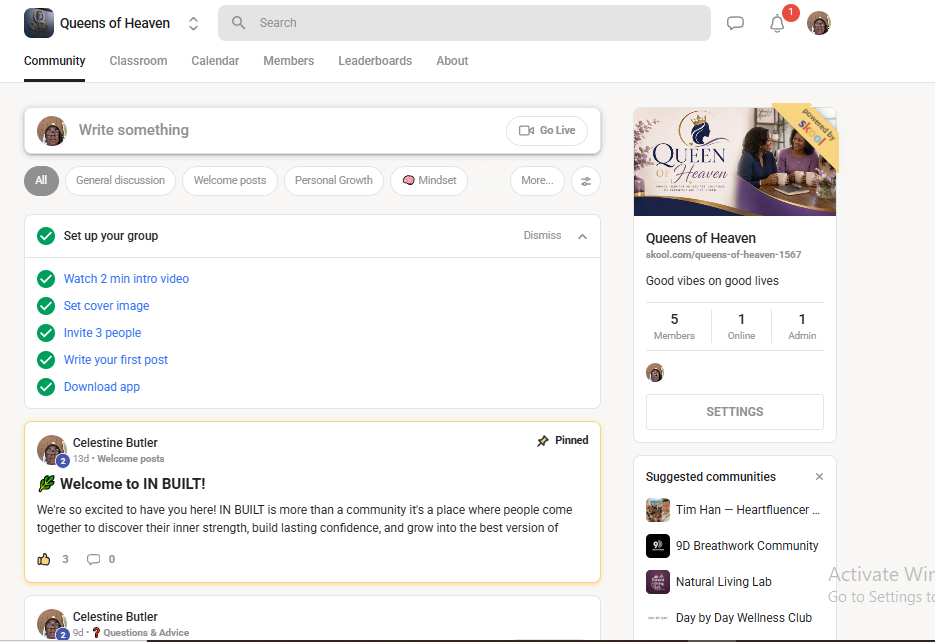Click the 9D Breathwork Community logo icon
935x642 pixels.
658,546
